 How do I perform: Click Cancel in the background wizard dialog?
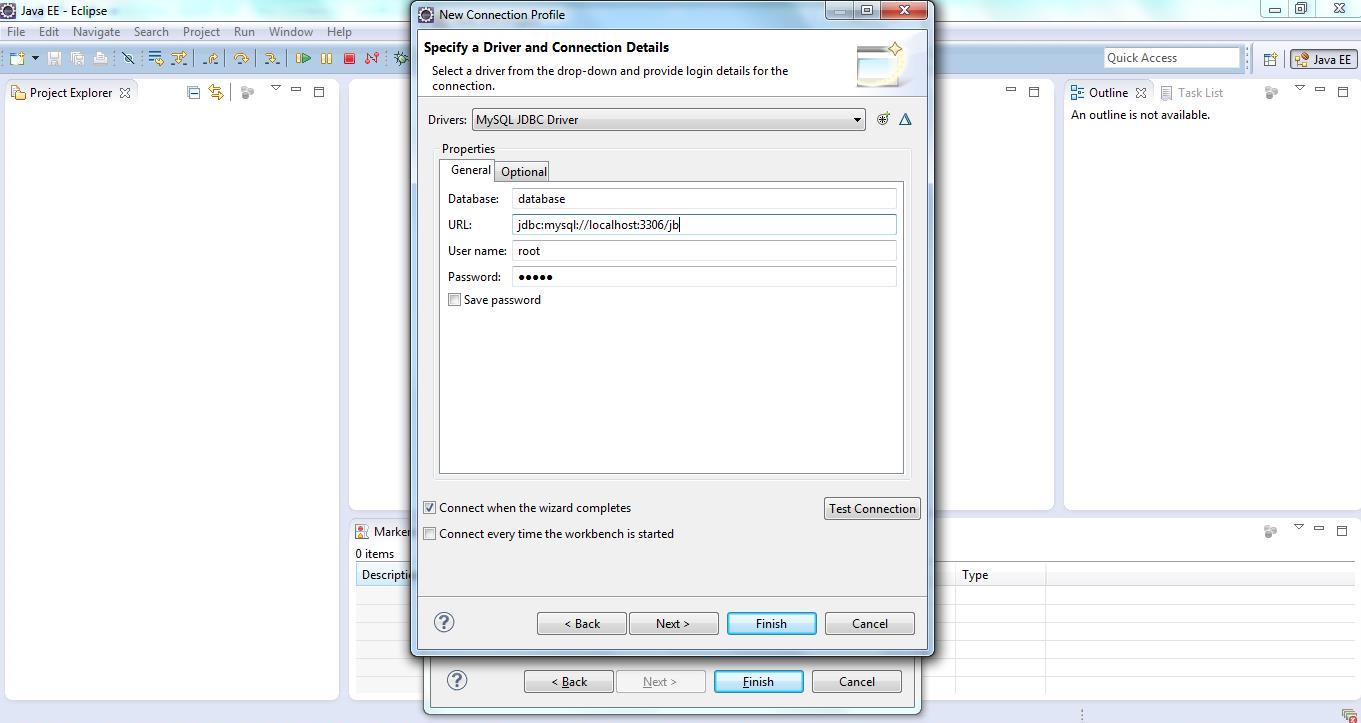click(x=857, y=681)
